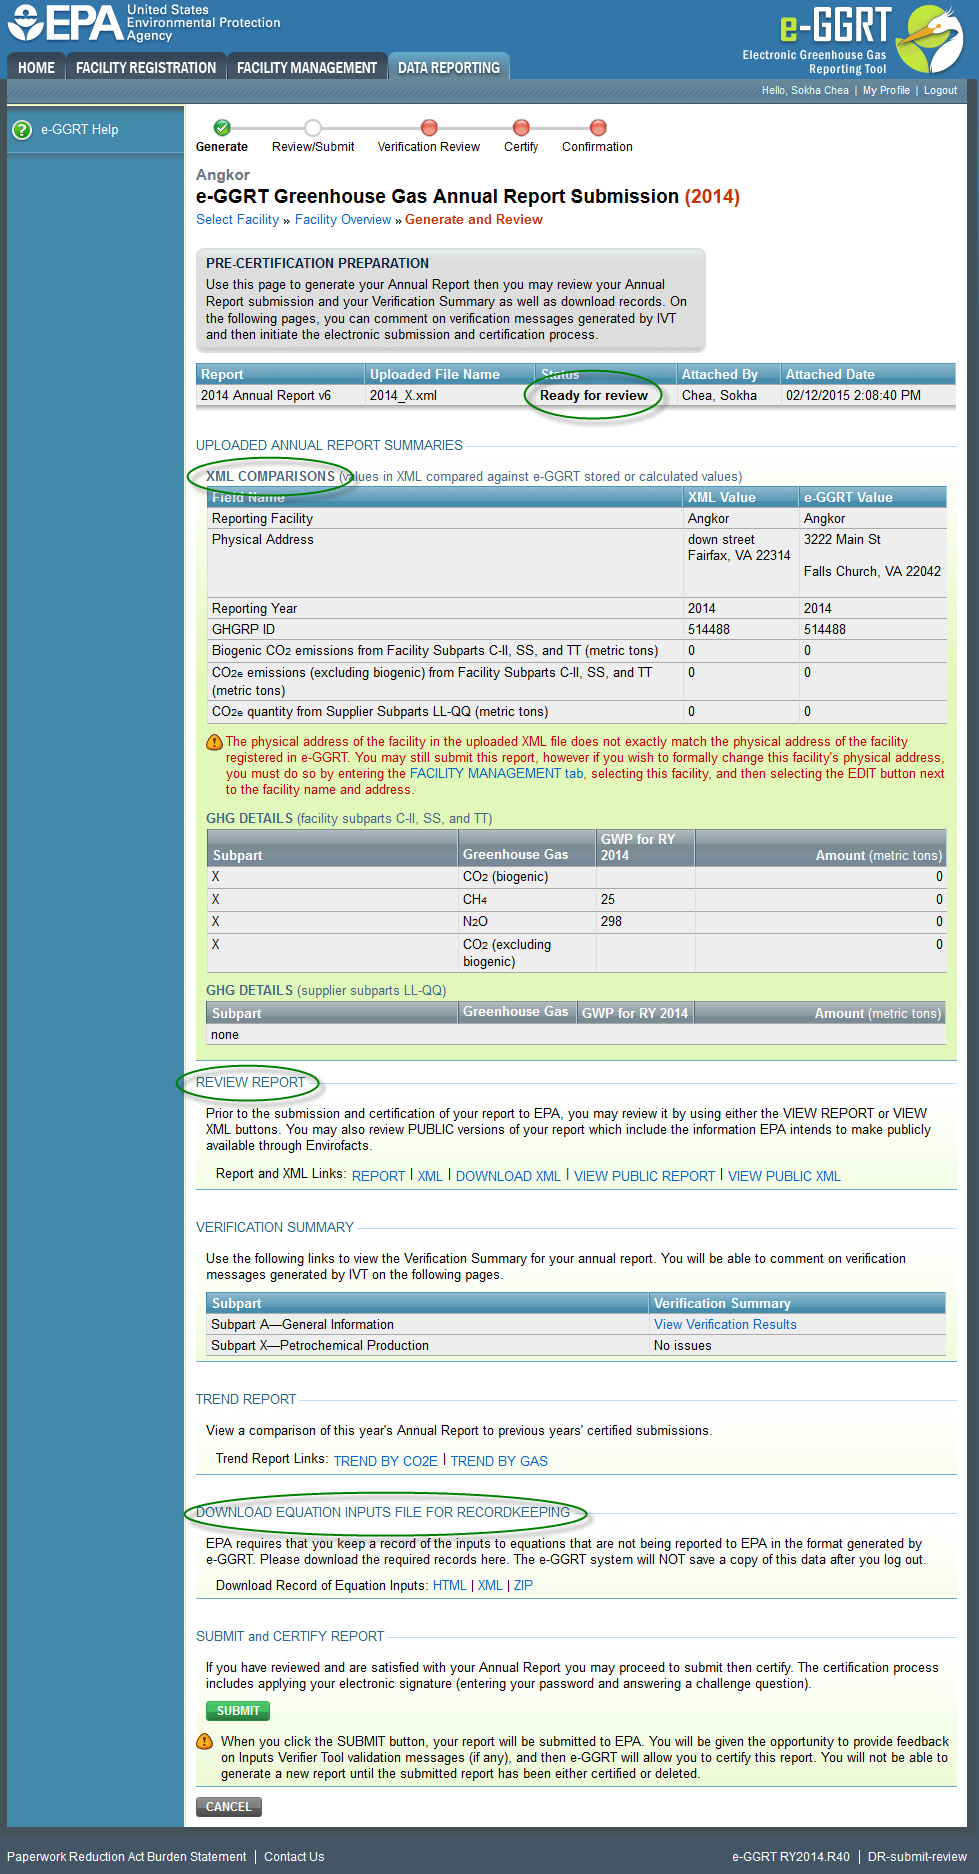Open TREND BY CO2E report
979x1874 pixels.
[385, 1461]
